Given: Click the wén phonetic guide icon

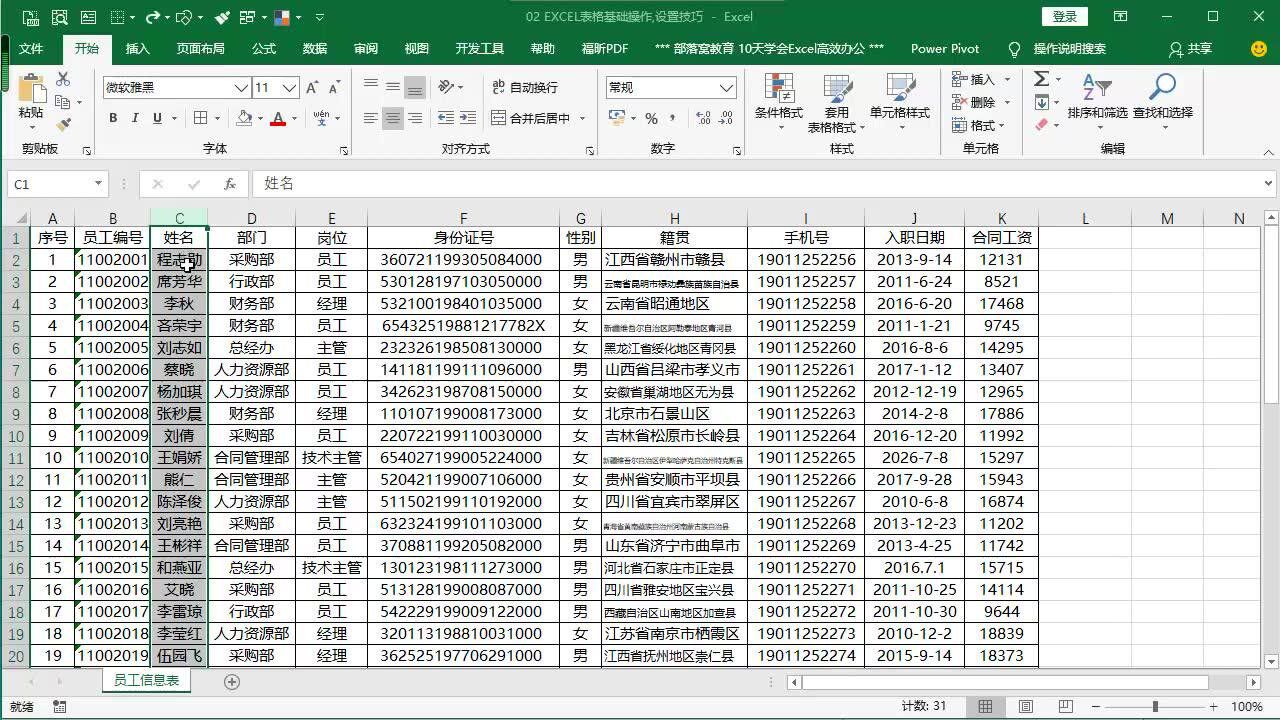Looking at the screenshot, I should [320, 118].
